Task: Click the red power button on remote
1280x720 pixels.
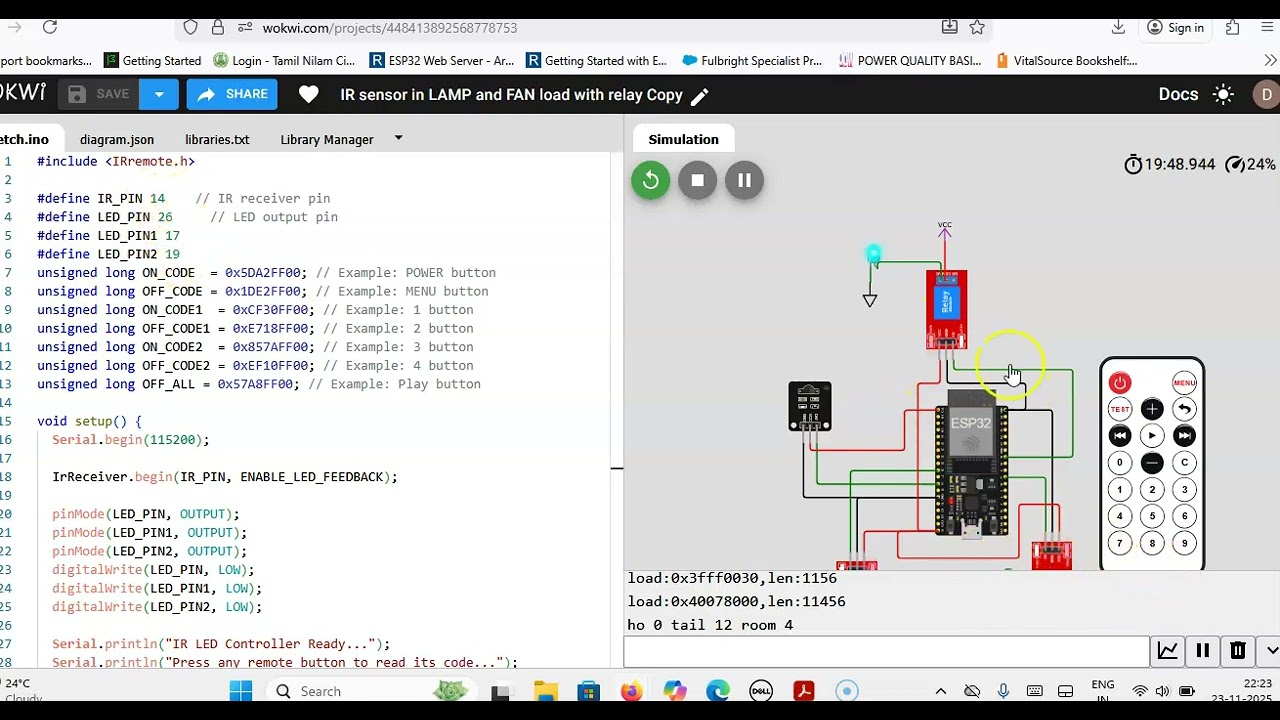Action: pyautogui.click(x=1119, y=383)
